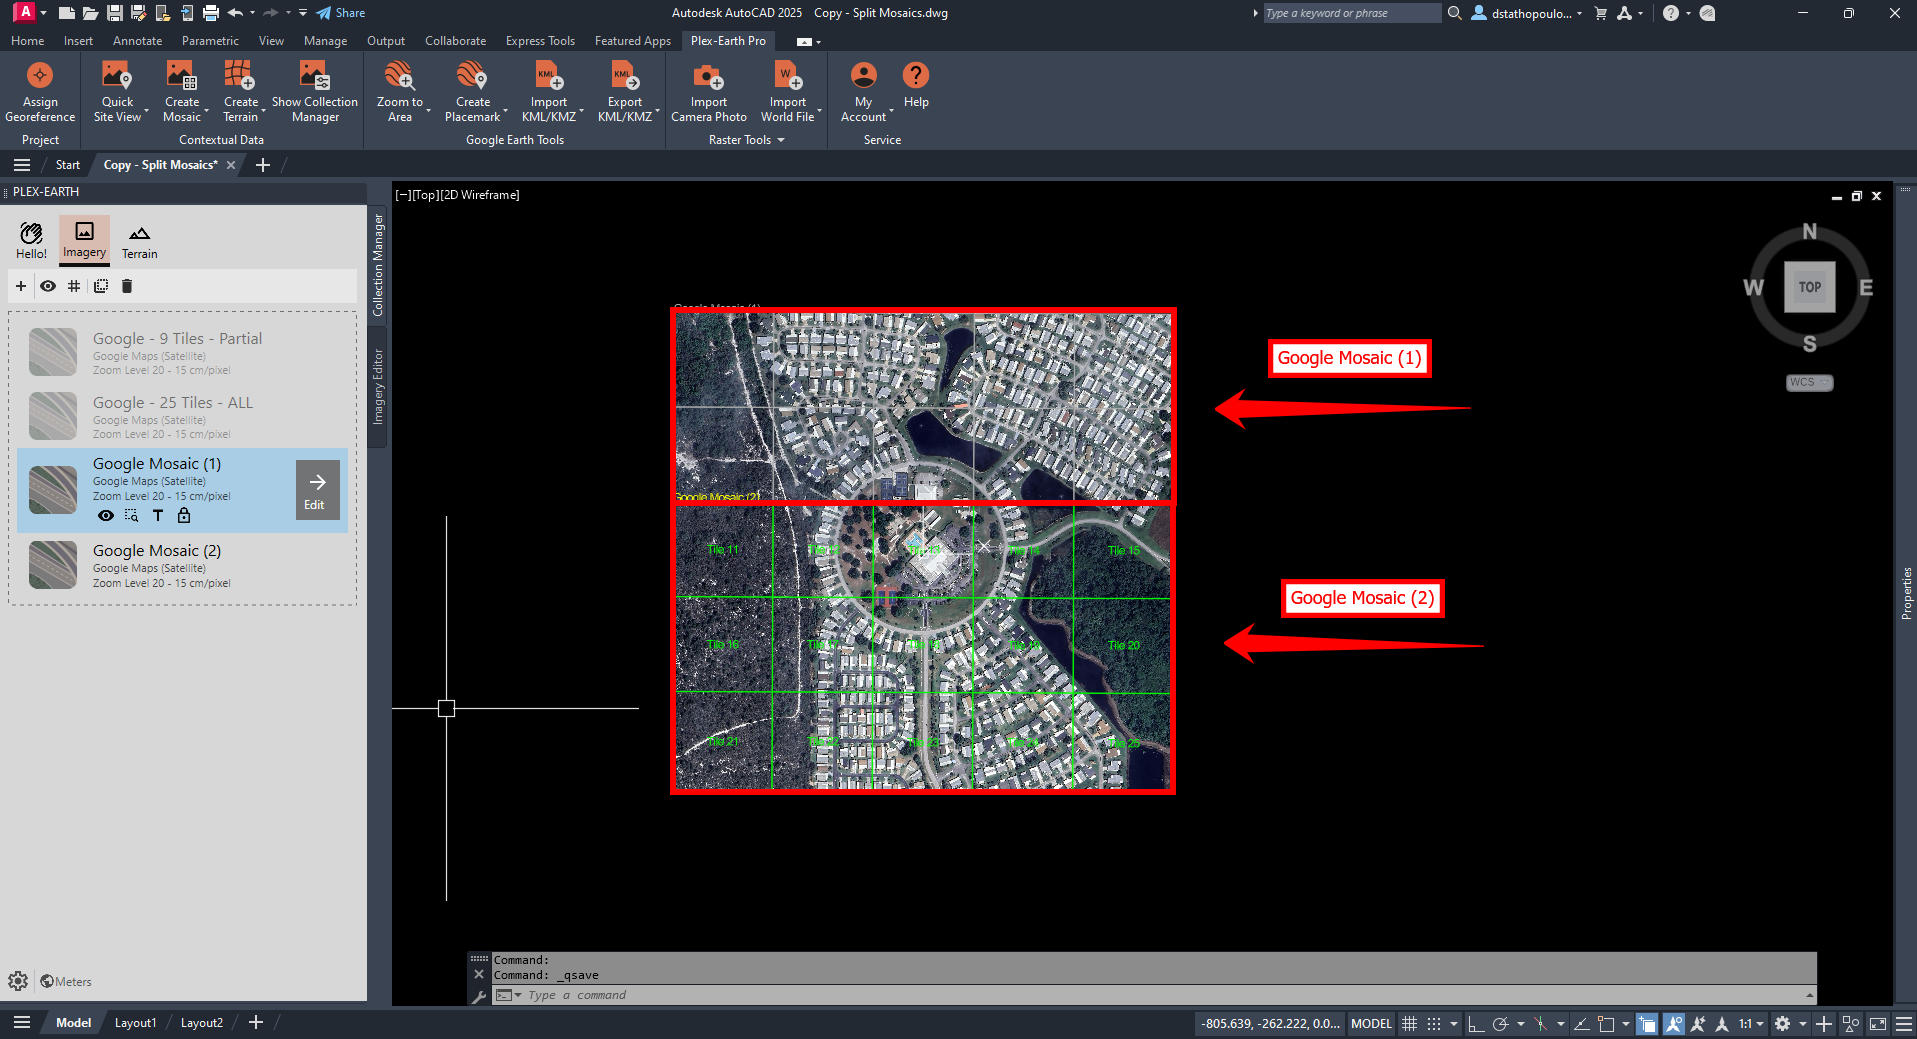Viewport: 1917px width, 1039px height.
Task: Select the Google Mosaic (2) thumbnail
Action: [x=53, y=565]
